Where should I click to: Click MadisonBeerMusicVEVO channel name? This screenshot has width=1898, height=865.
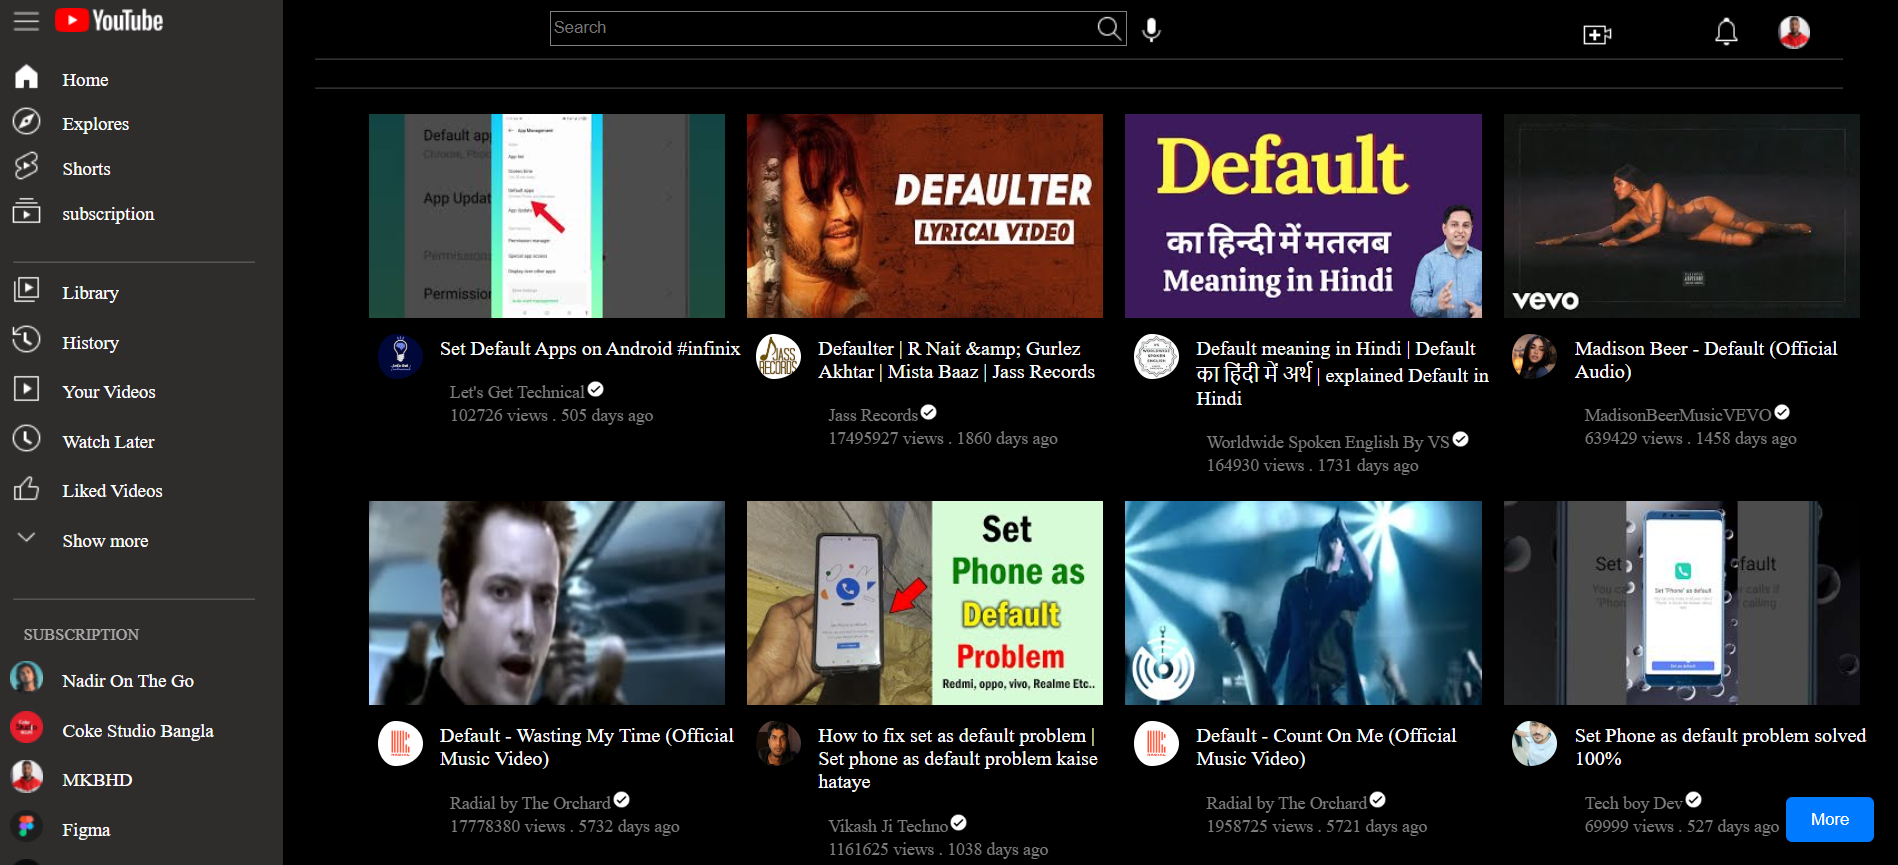1678,415
